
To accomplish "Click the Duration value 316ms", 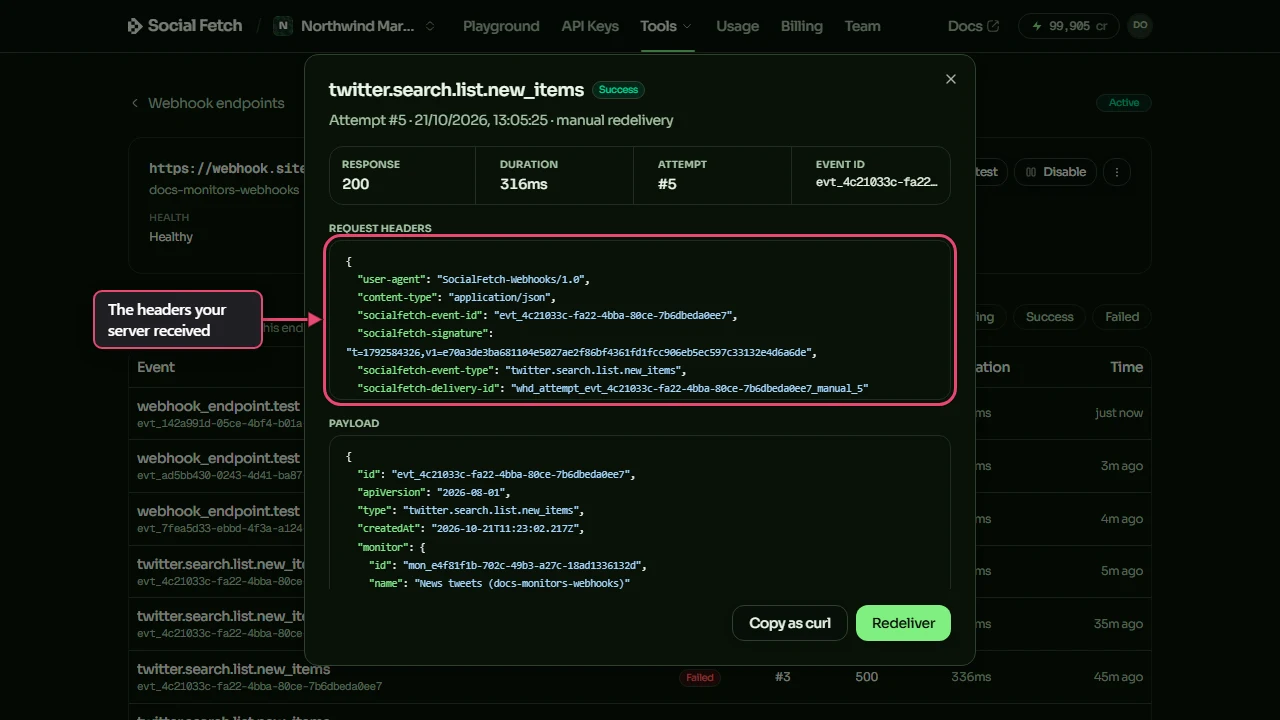I will click(524, 184).
